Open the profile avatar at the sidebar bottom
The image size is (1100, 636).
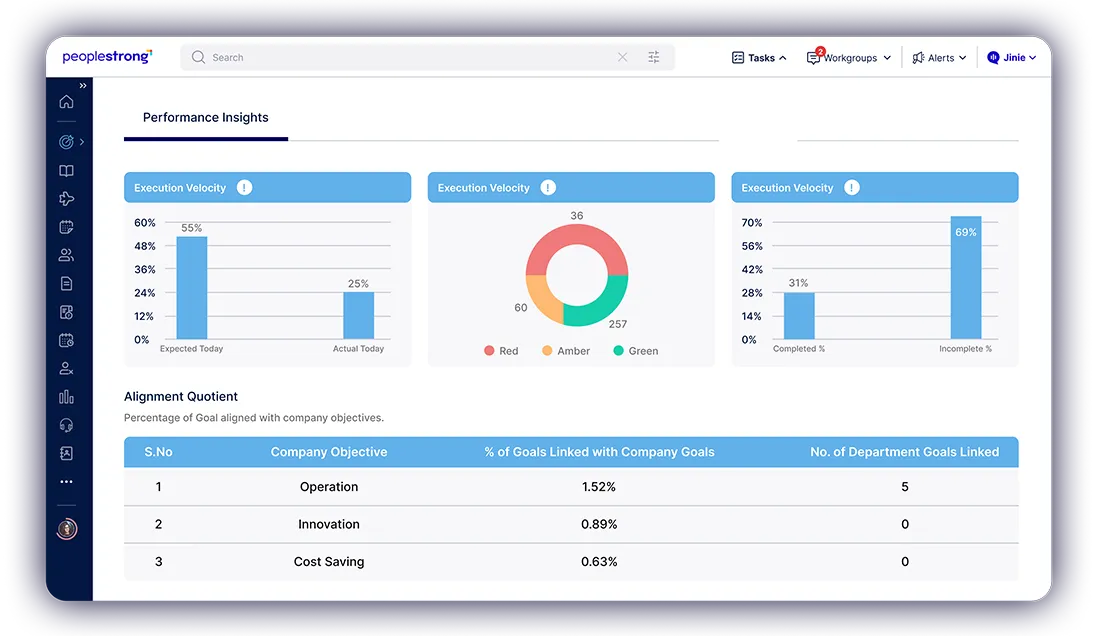(67, 529)
